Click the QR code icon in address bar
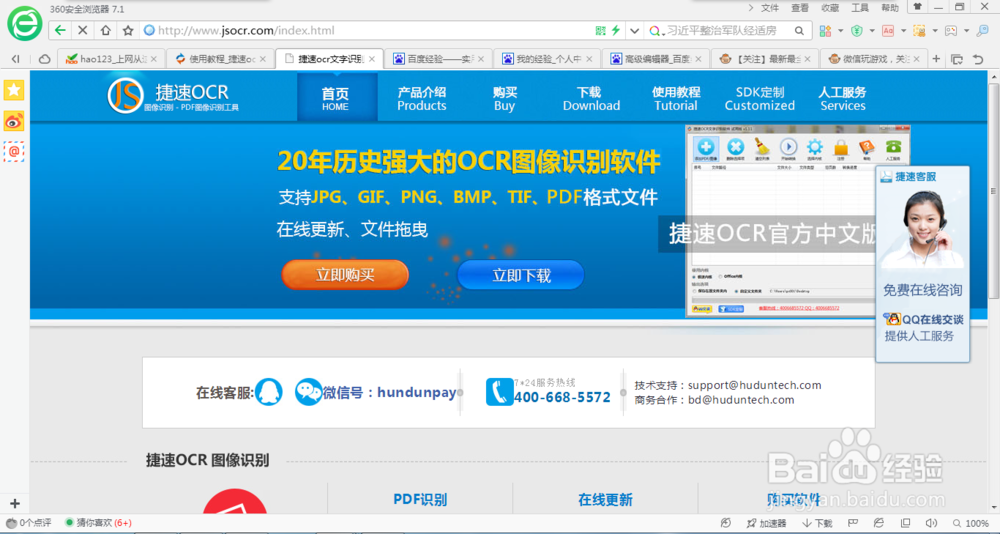 [600, 30]
